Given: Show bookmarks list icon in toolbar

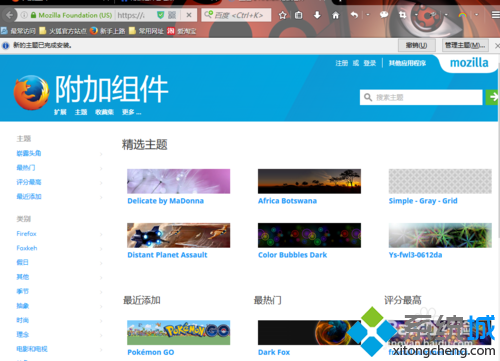Looking at the screenshot, I should pyautogui.click(x=299, y=15).
